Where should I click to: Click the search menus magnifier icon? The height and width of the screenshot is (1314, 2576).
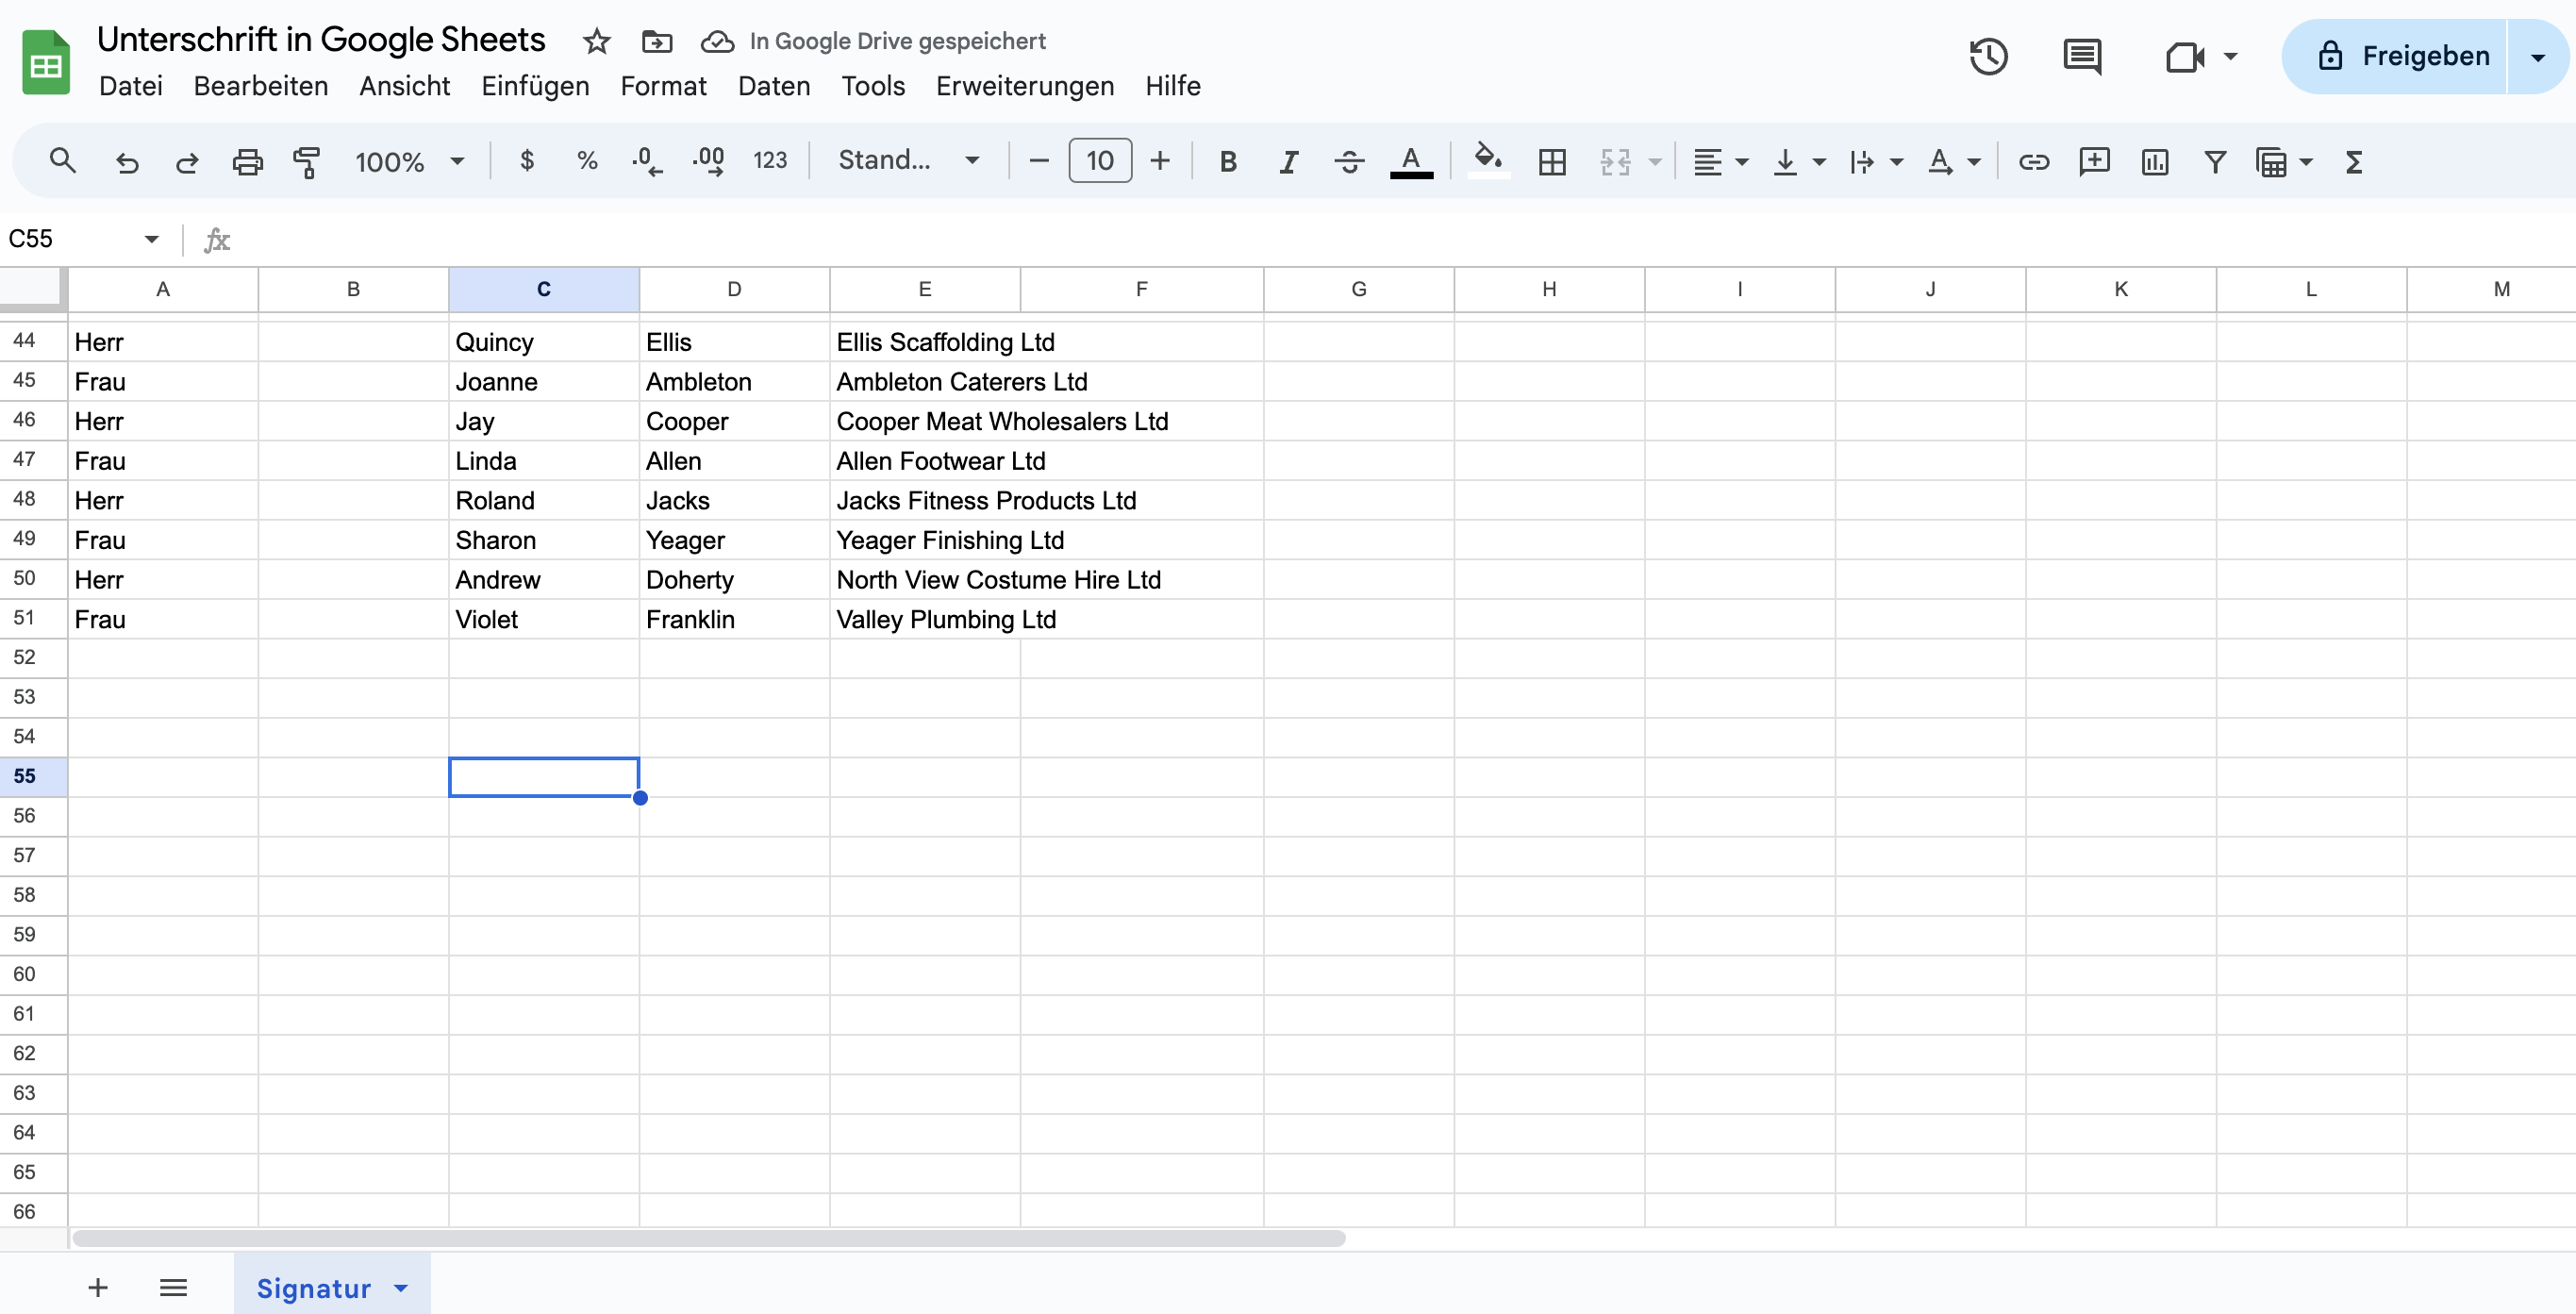click(x=62, y=161)
